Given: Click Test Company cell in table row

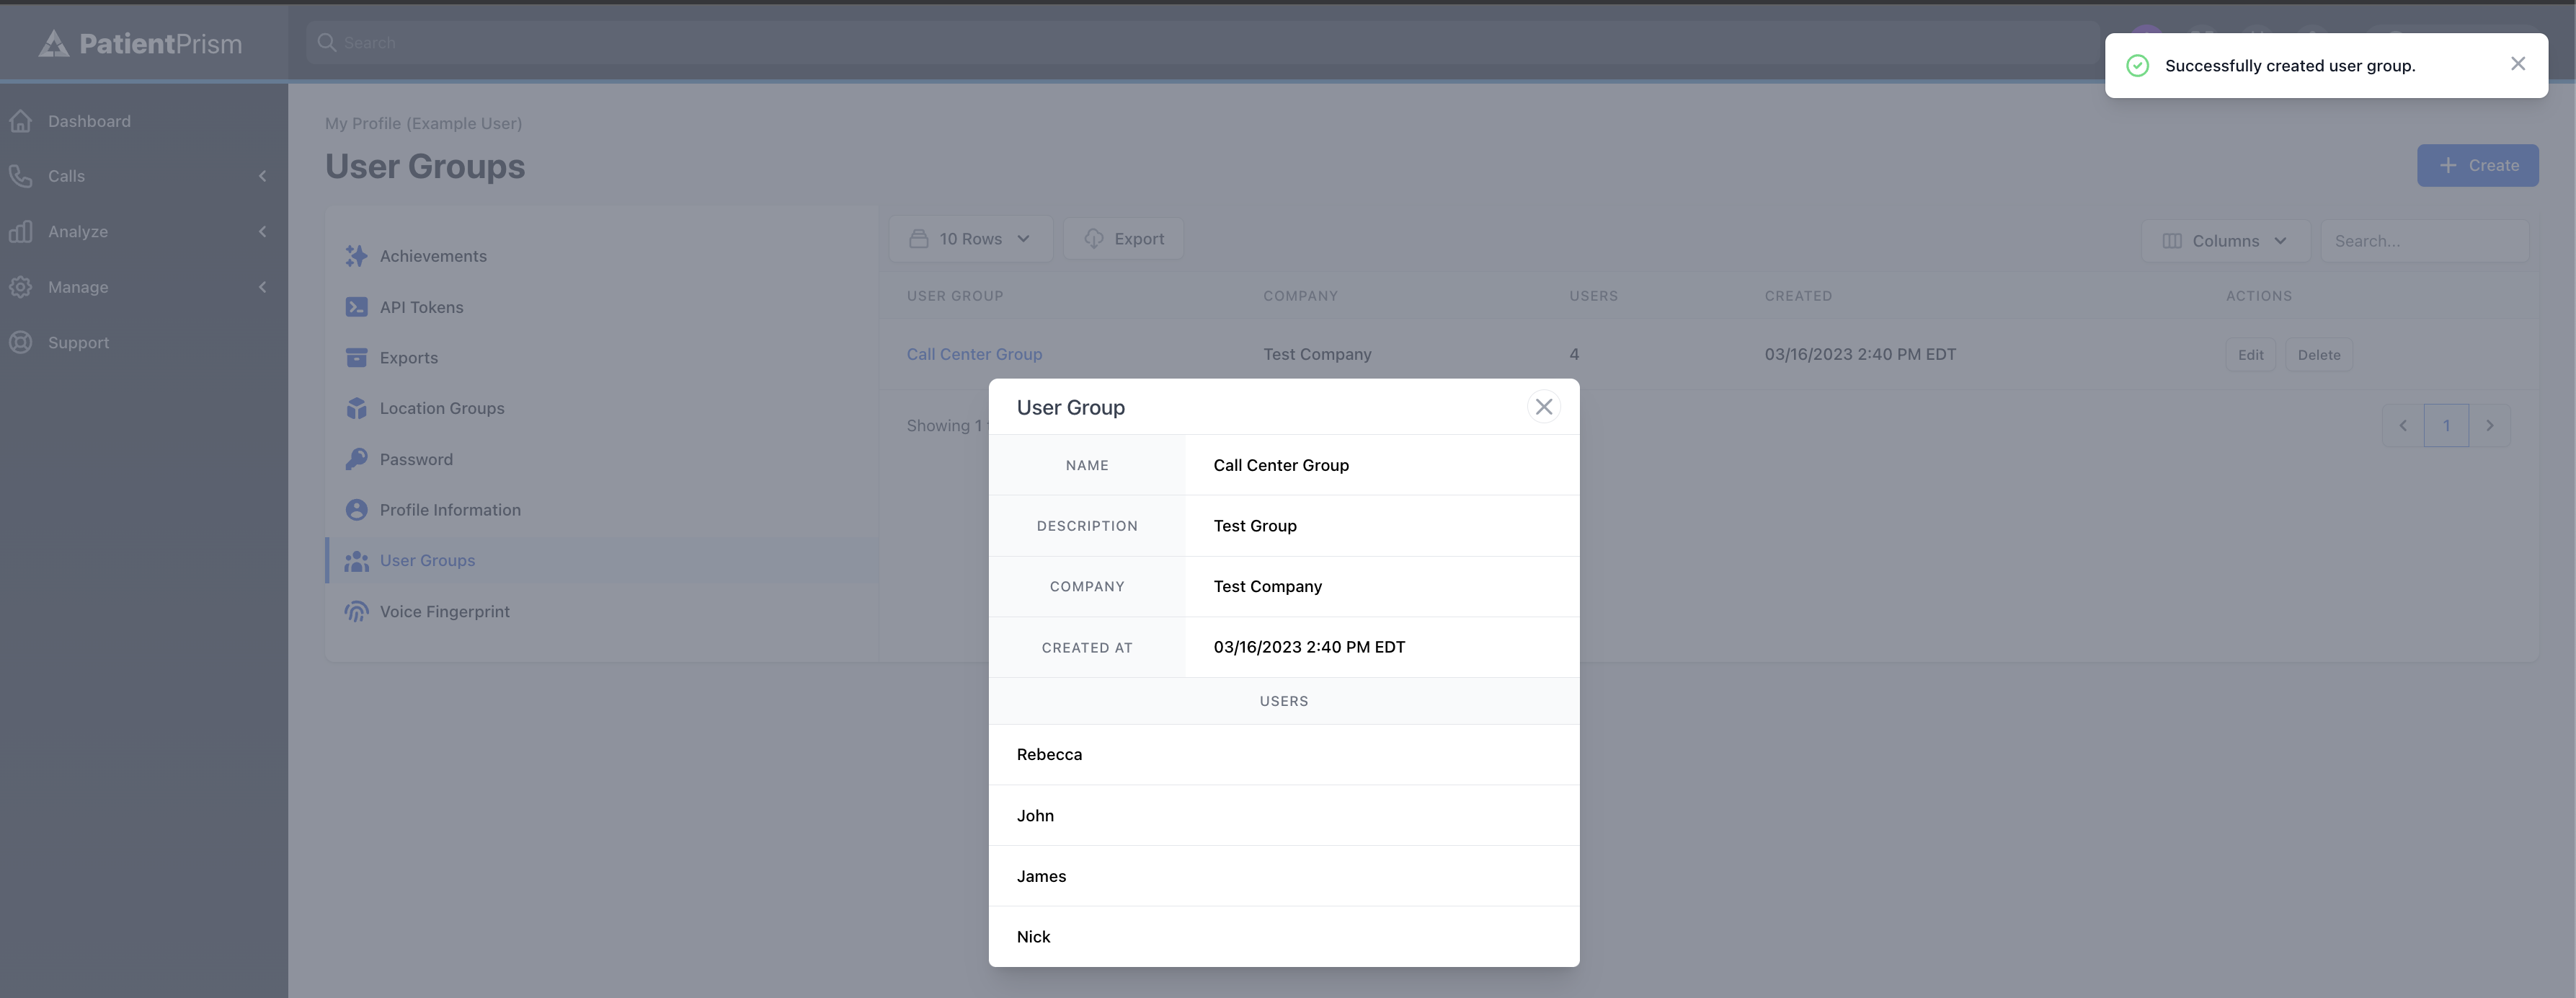Looking at the screenshot, I should coord(1317,354).
